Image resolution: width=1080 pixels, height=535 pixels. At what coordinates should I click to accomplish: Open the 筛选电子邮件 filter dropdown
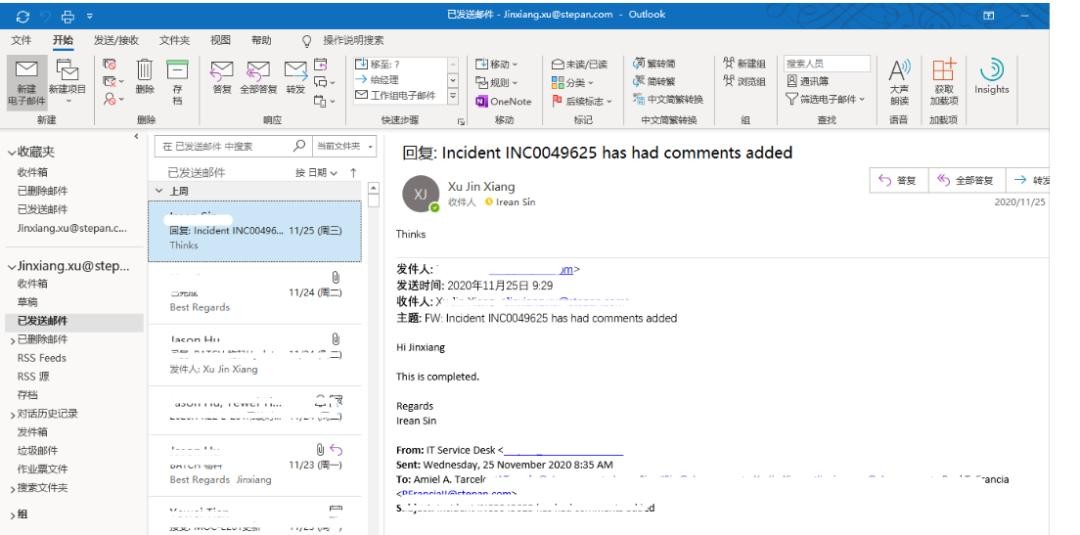point(825,99)
